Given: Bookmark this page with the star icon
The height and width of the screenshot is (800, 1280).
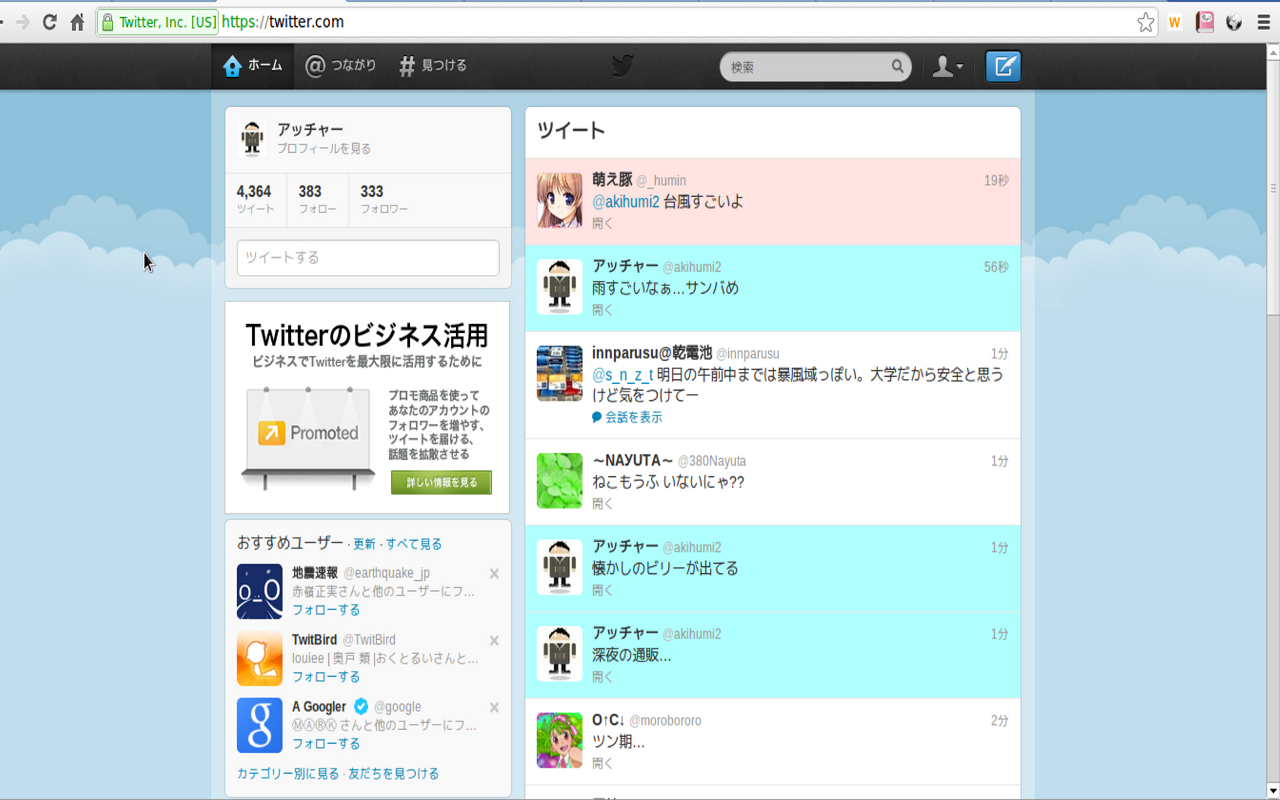Looking at the screenshot, I should [1145, 22].
